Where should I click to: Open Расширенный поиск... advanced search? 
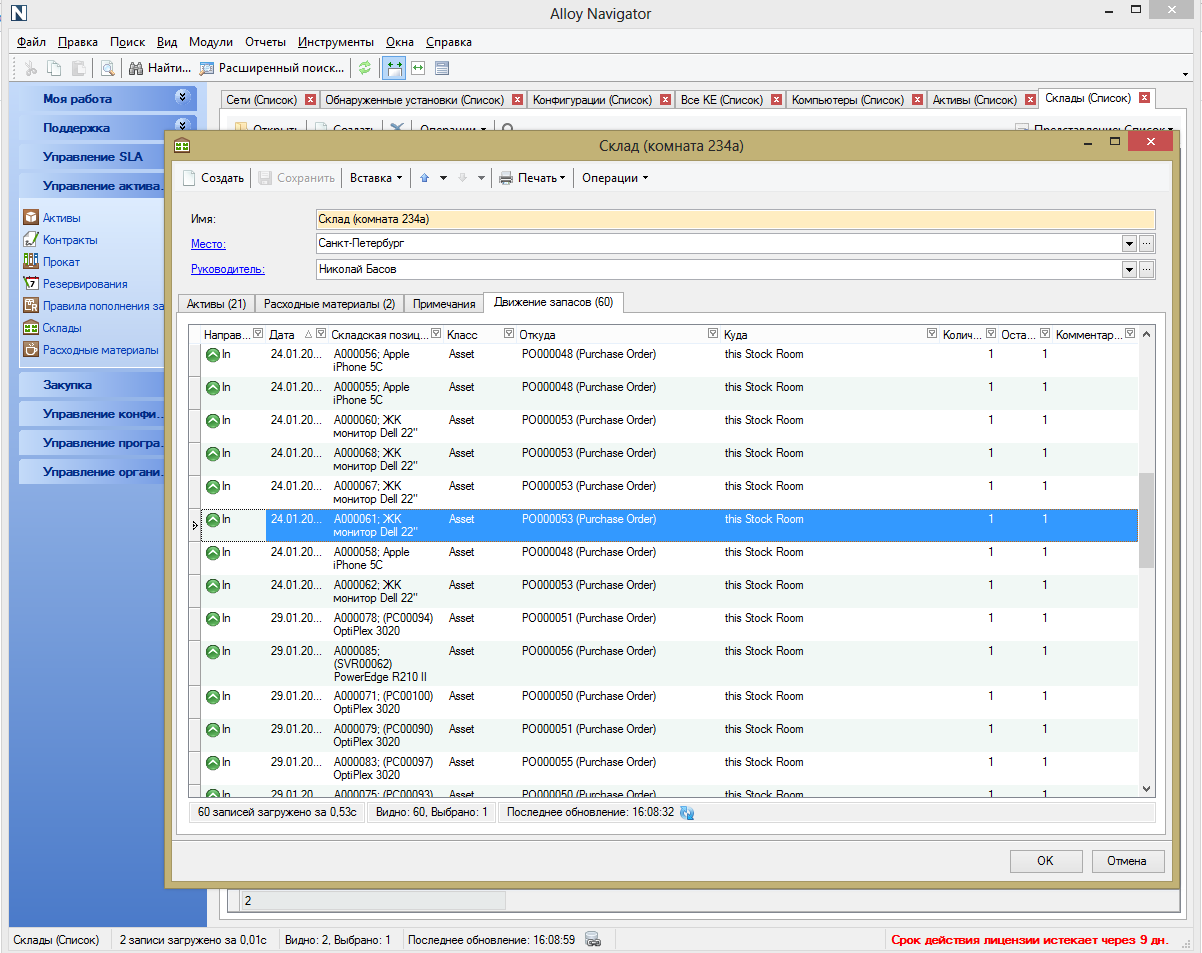click(272, 68)
